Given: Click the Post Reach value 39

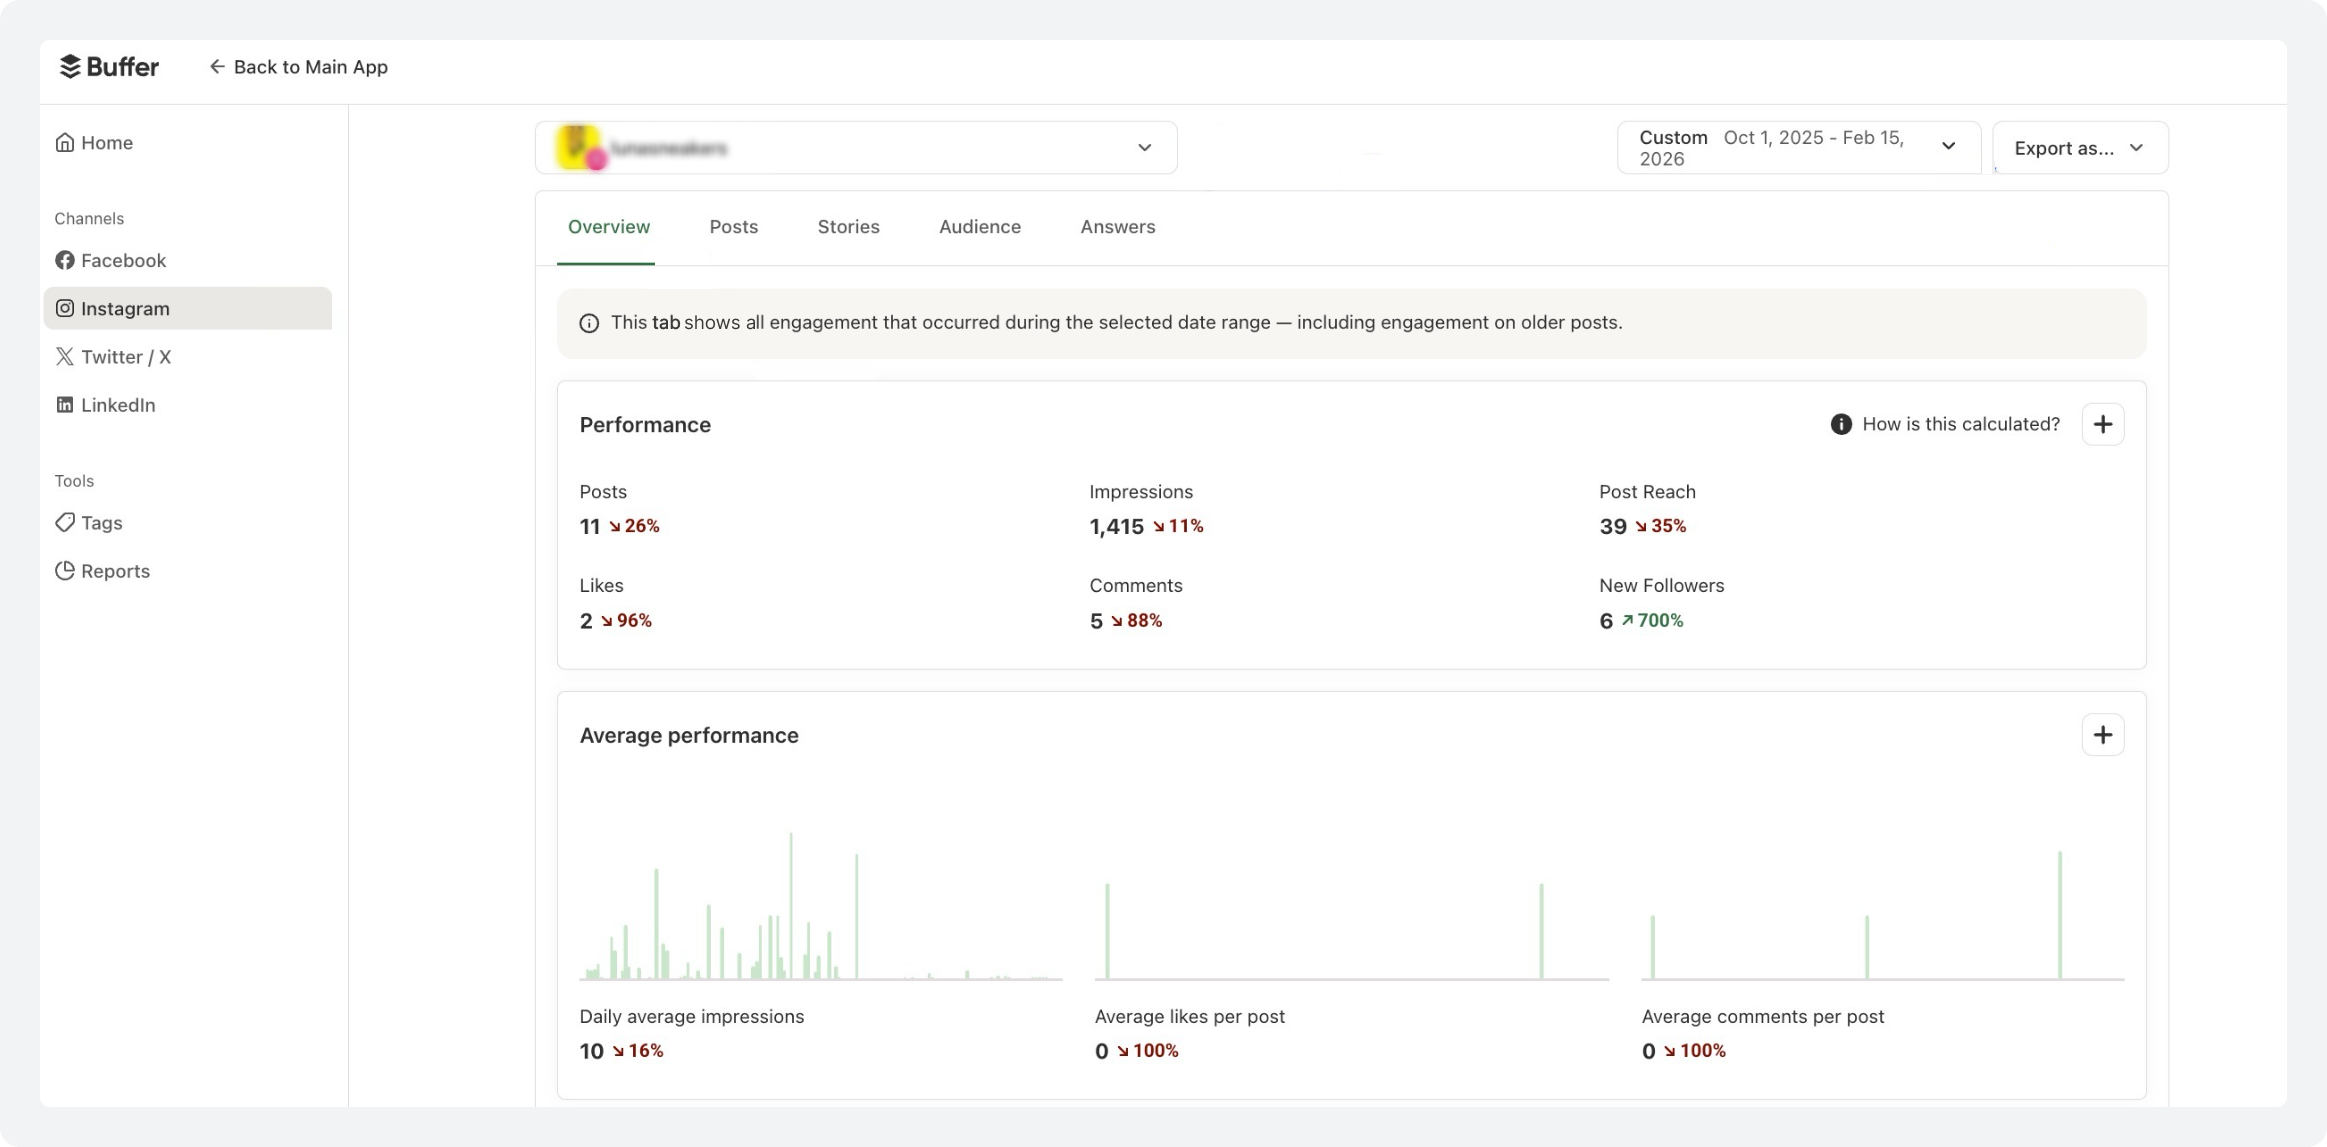Looking at the screenshot, I should [x=1612, y=526].
